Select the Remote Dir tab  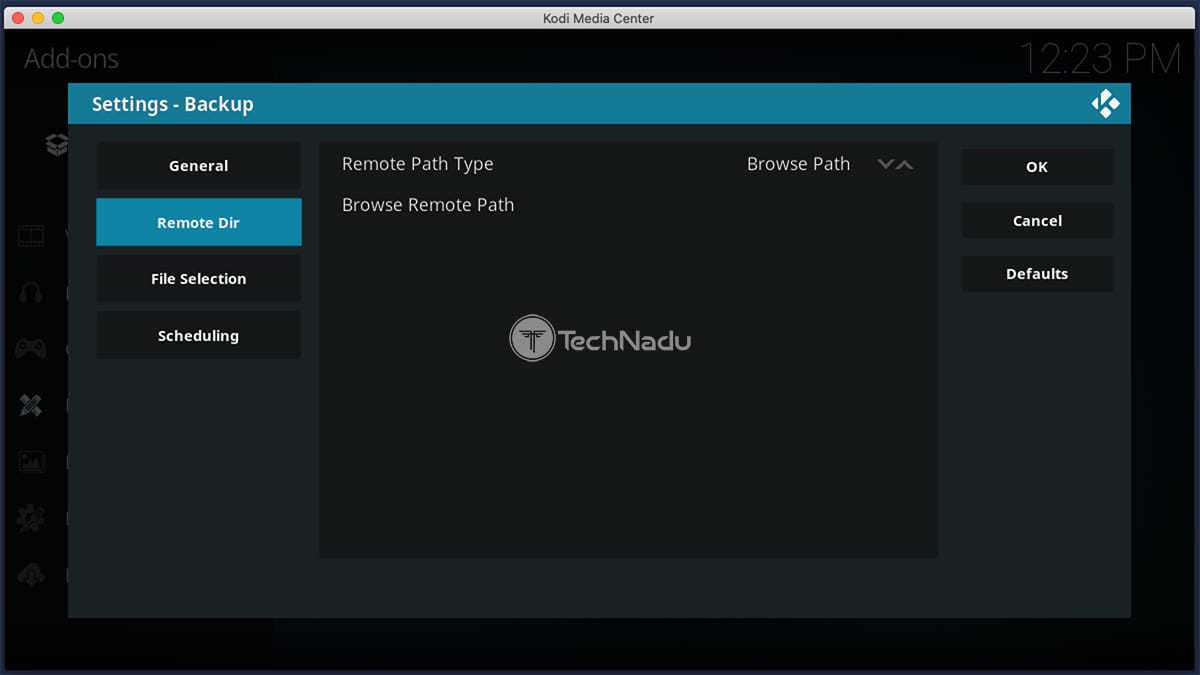tap(199, 222)
